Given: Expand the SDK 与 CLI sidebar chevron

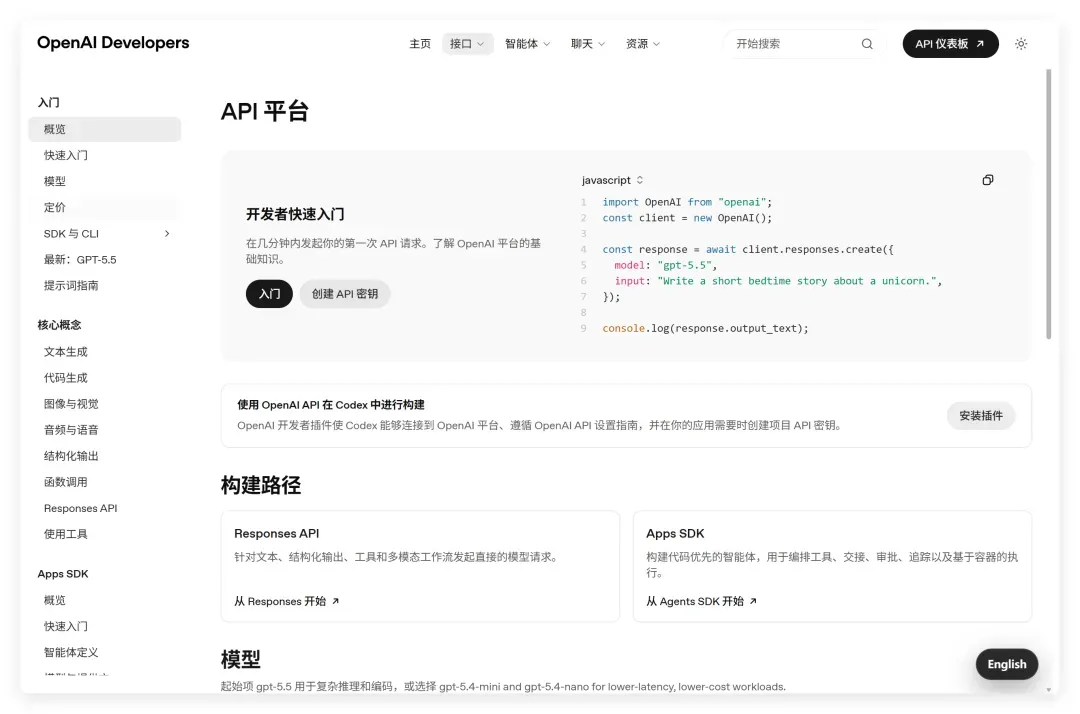Looking at the screenshot, I should tap(167, 234).
